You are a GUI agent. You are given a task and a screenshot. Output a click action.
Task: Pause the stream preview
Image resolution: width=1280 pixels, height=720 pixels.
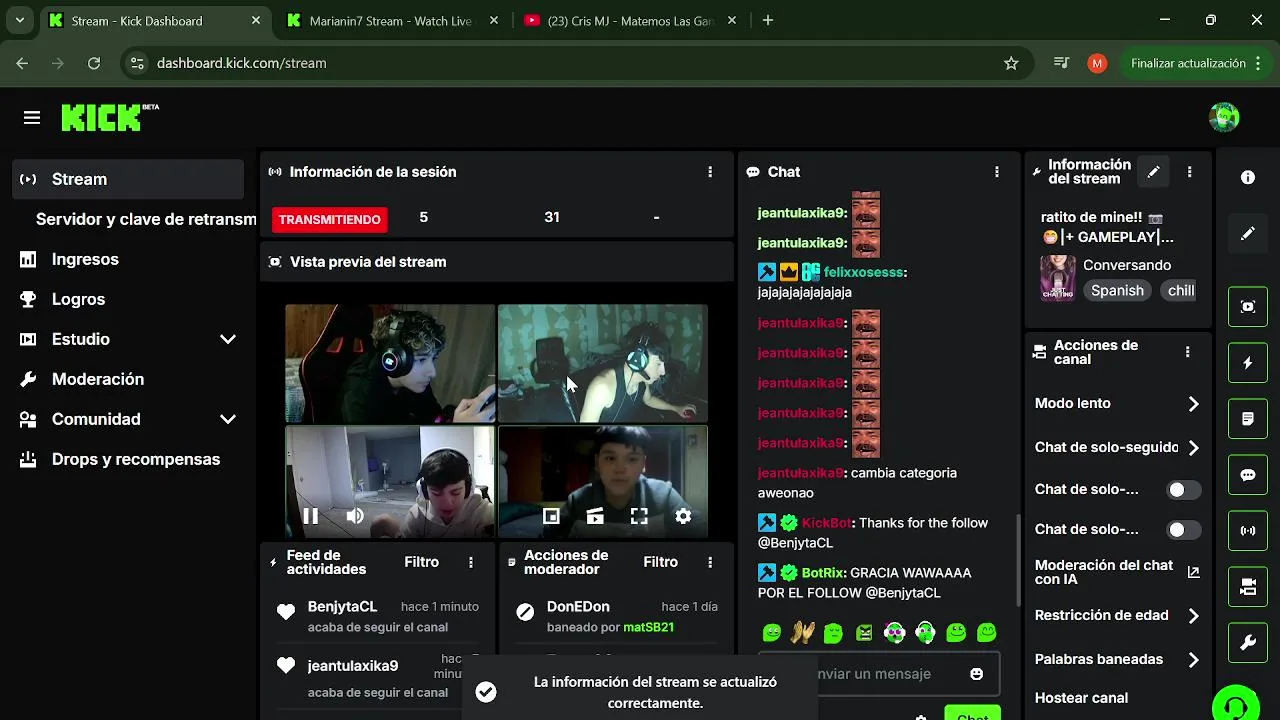point(311,516)
